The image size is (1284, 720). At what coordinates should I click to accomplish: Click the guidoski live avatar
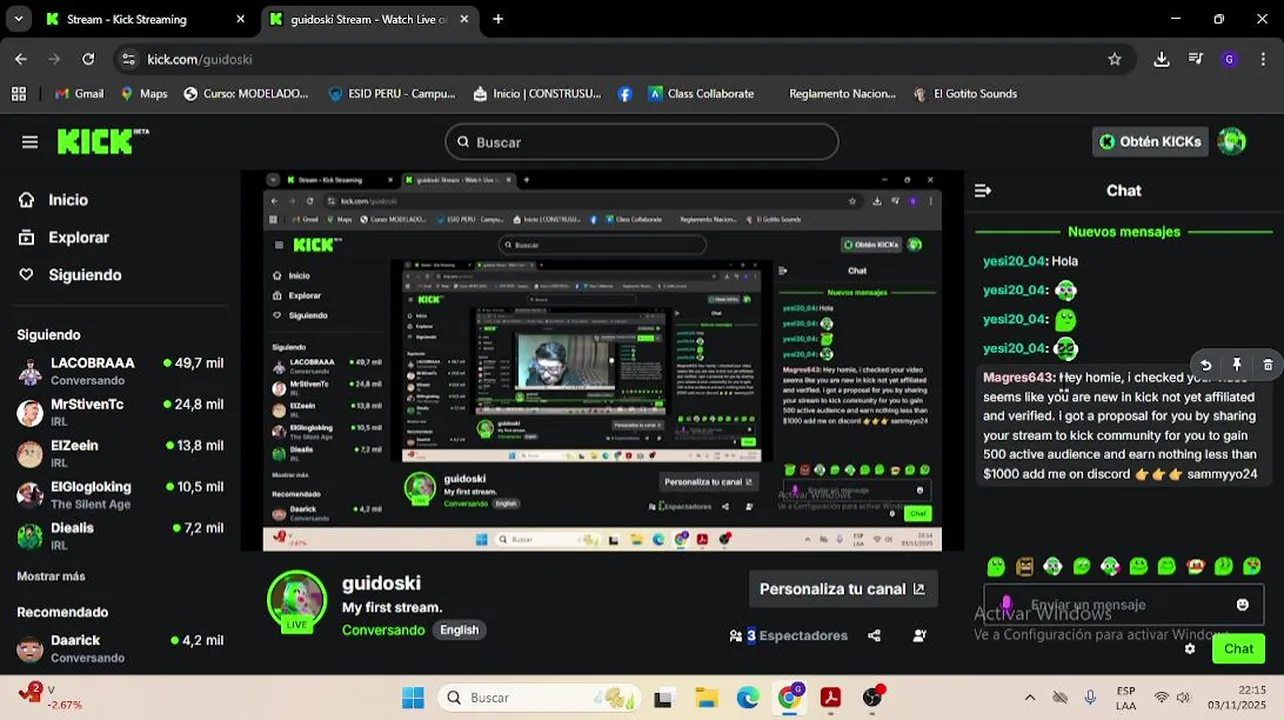(297, 601)
